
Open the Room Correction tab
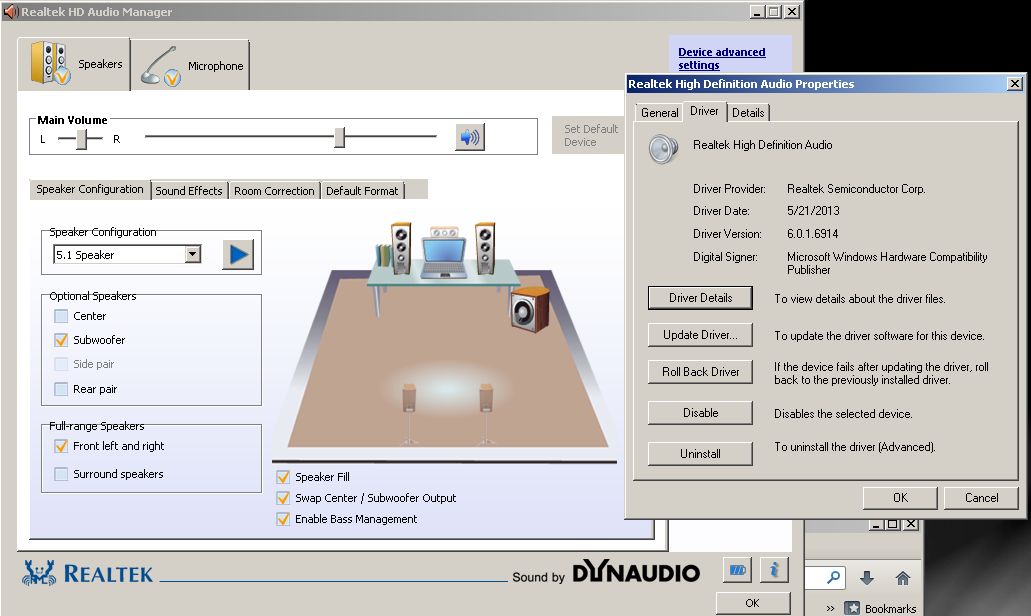[274, 191]
